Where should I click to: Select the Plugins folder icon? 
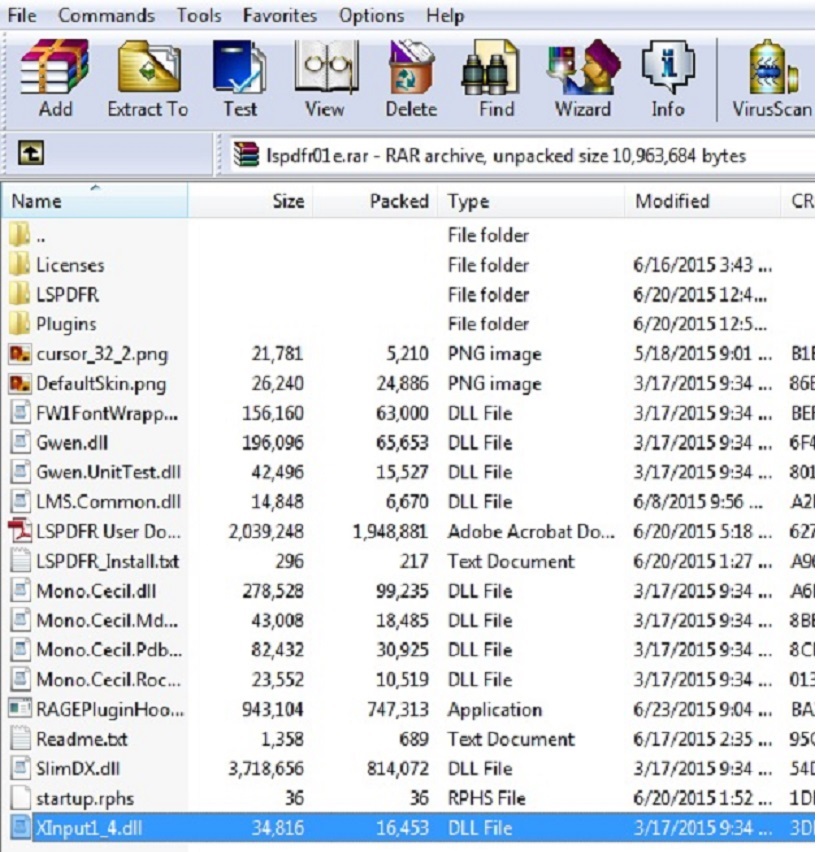tap(20, 324)
